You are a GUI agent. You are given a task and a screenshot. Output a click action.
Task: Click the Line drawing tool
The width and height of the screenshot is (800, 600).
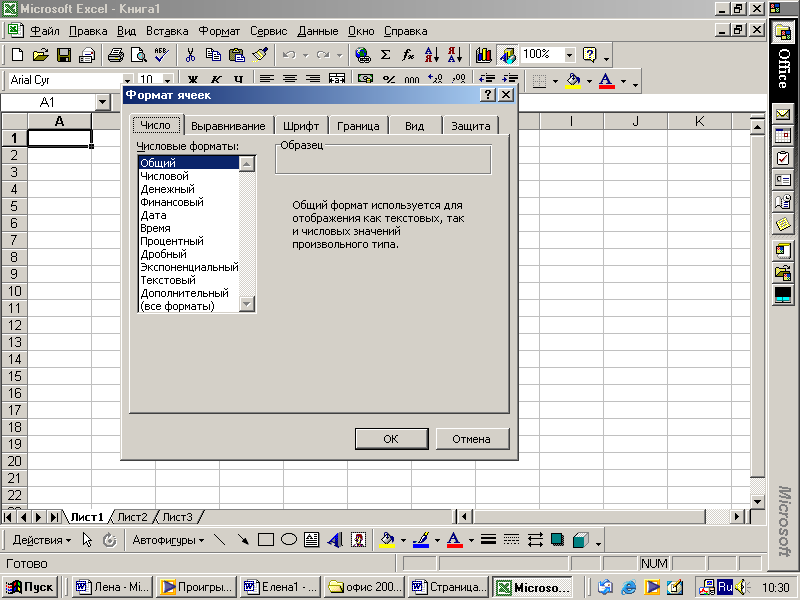coord(219,540)
